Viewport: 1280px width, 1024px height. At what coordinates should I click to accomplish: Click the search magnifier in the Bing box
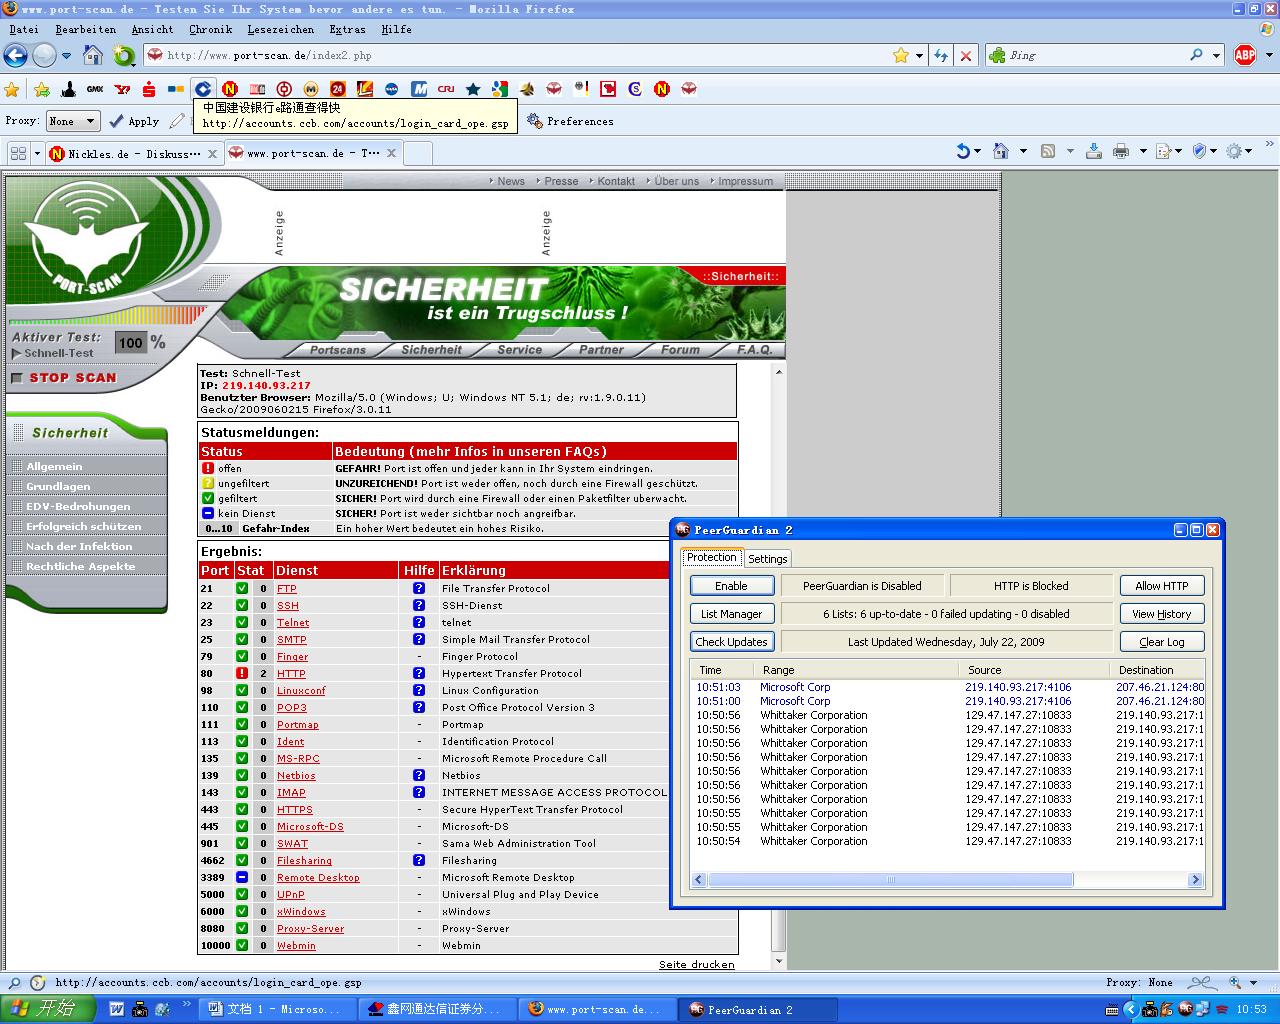(x=1196, y=55)
